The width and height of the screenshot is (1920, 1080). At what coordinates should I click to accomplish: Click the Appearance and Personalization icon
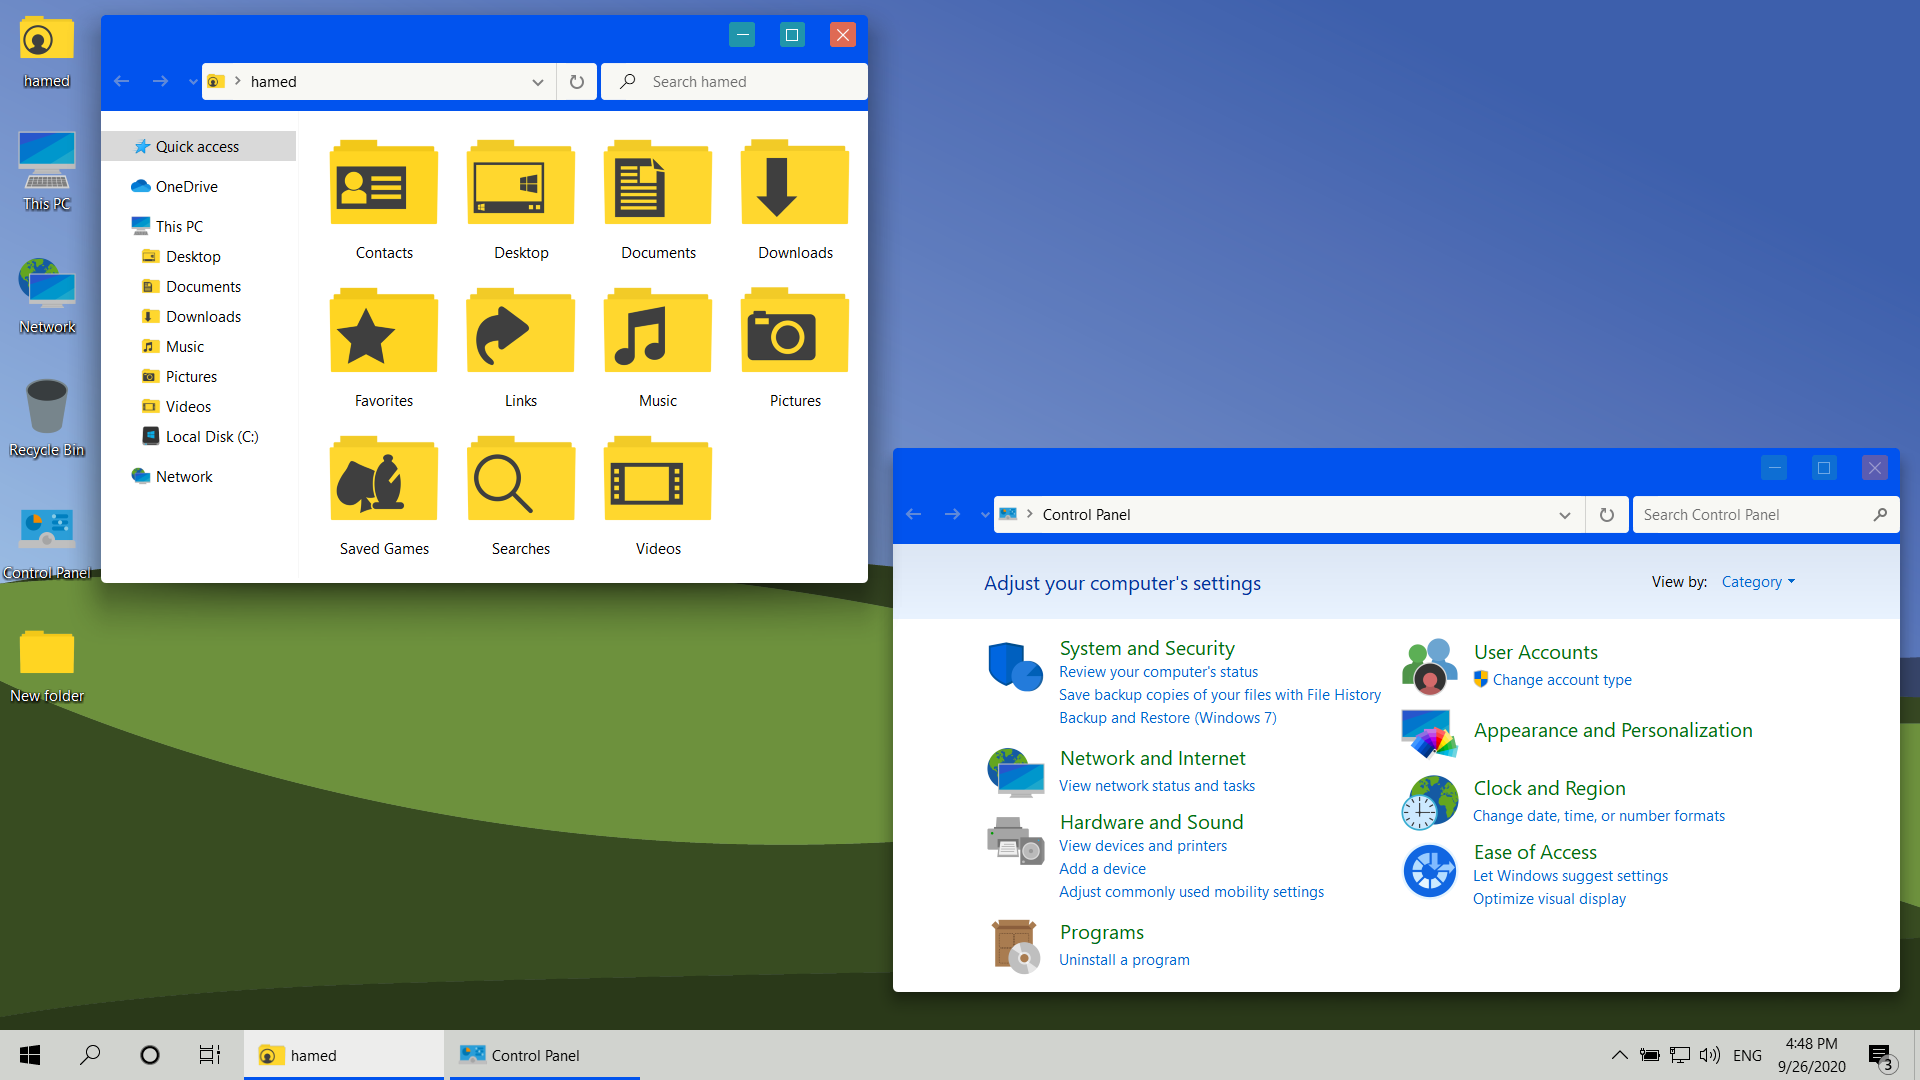point(1428,733)
